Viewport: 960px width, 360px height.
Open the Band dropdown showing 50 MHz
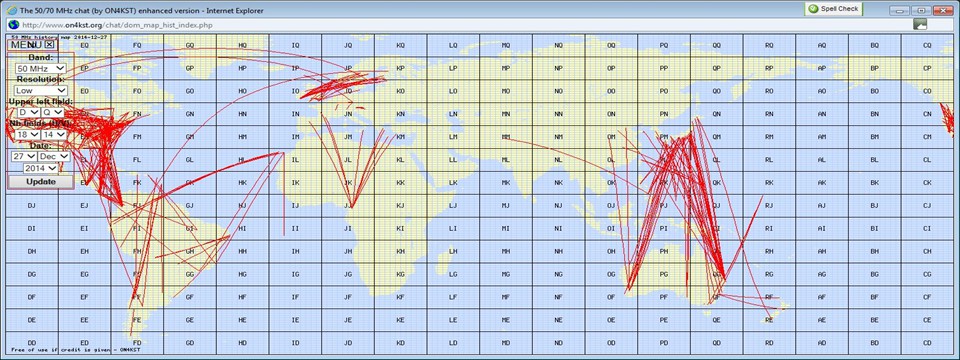click(41, 69)
